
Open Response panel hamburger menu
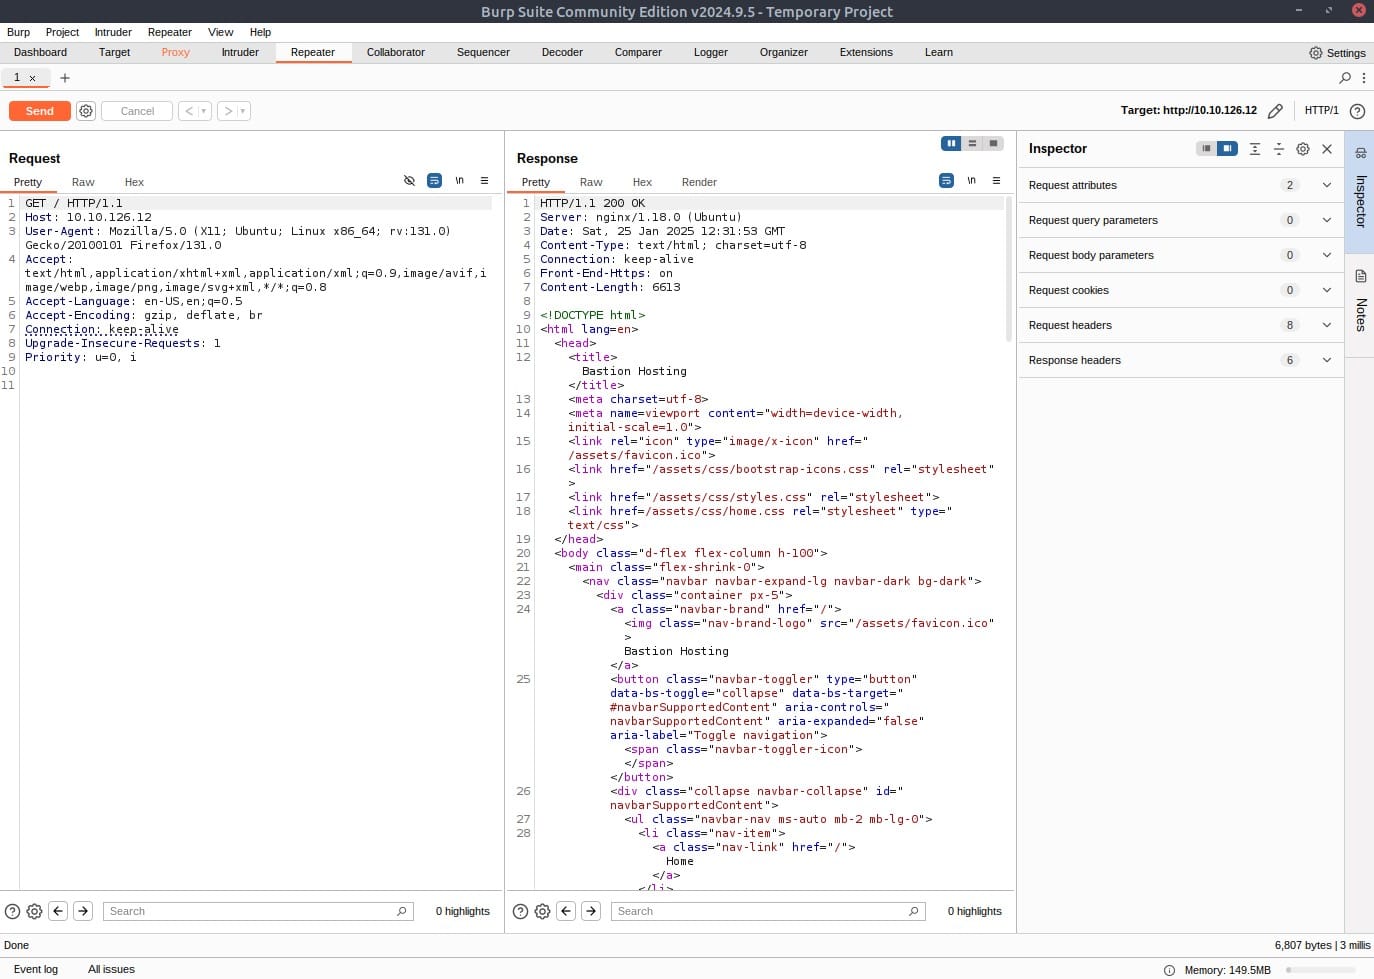pyautogui.click(x=996, y=181)
